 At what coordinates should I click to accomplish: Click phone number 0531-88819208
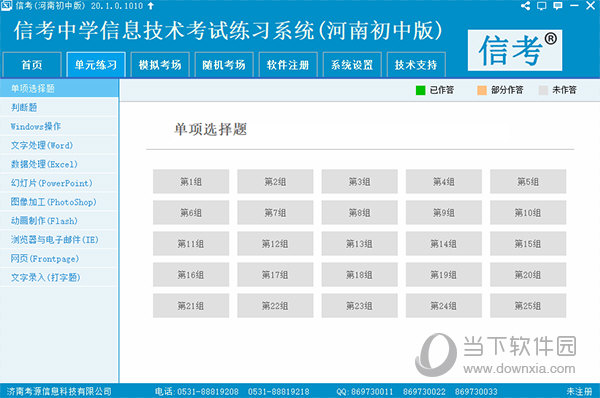point(208,391)
